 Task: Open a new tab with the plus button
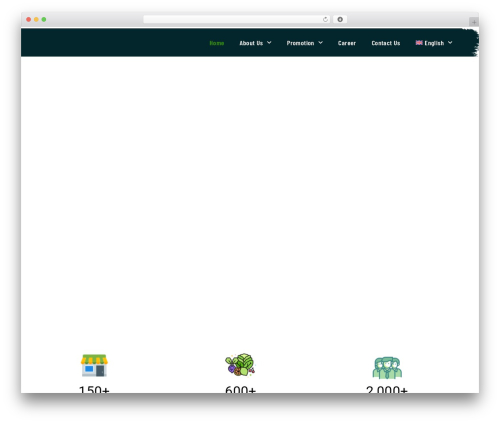pyautogui.click(x=474, y=22)
